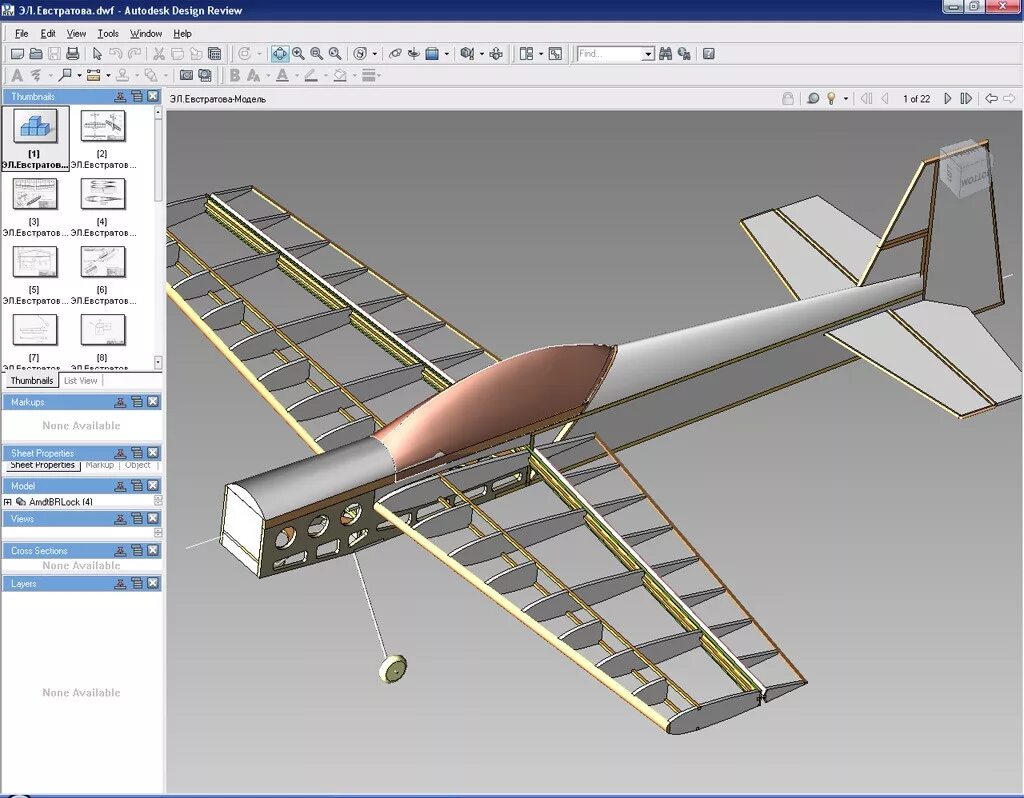Viewport: 1024px width, 798px height.
Task: Pin the Layers palette
Action: (x=120, y=583)
